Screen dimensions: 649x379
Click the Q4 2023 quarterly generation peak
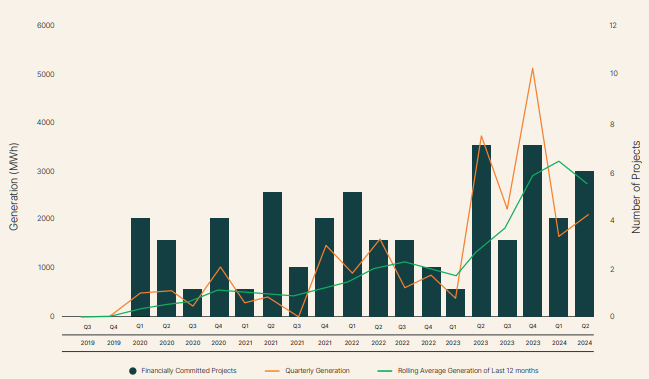point(533,68)
